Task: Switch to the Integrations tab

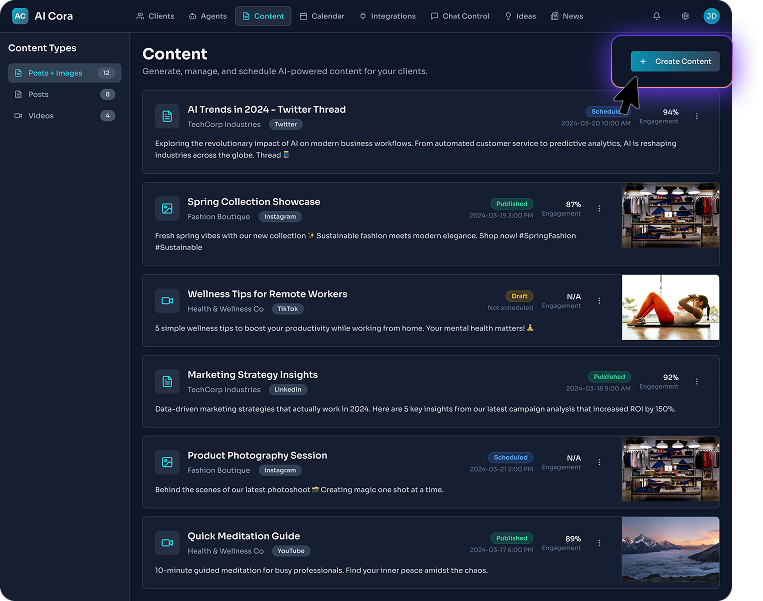Action: click(x=387, y=16)
